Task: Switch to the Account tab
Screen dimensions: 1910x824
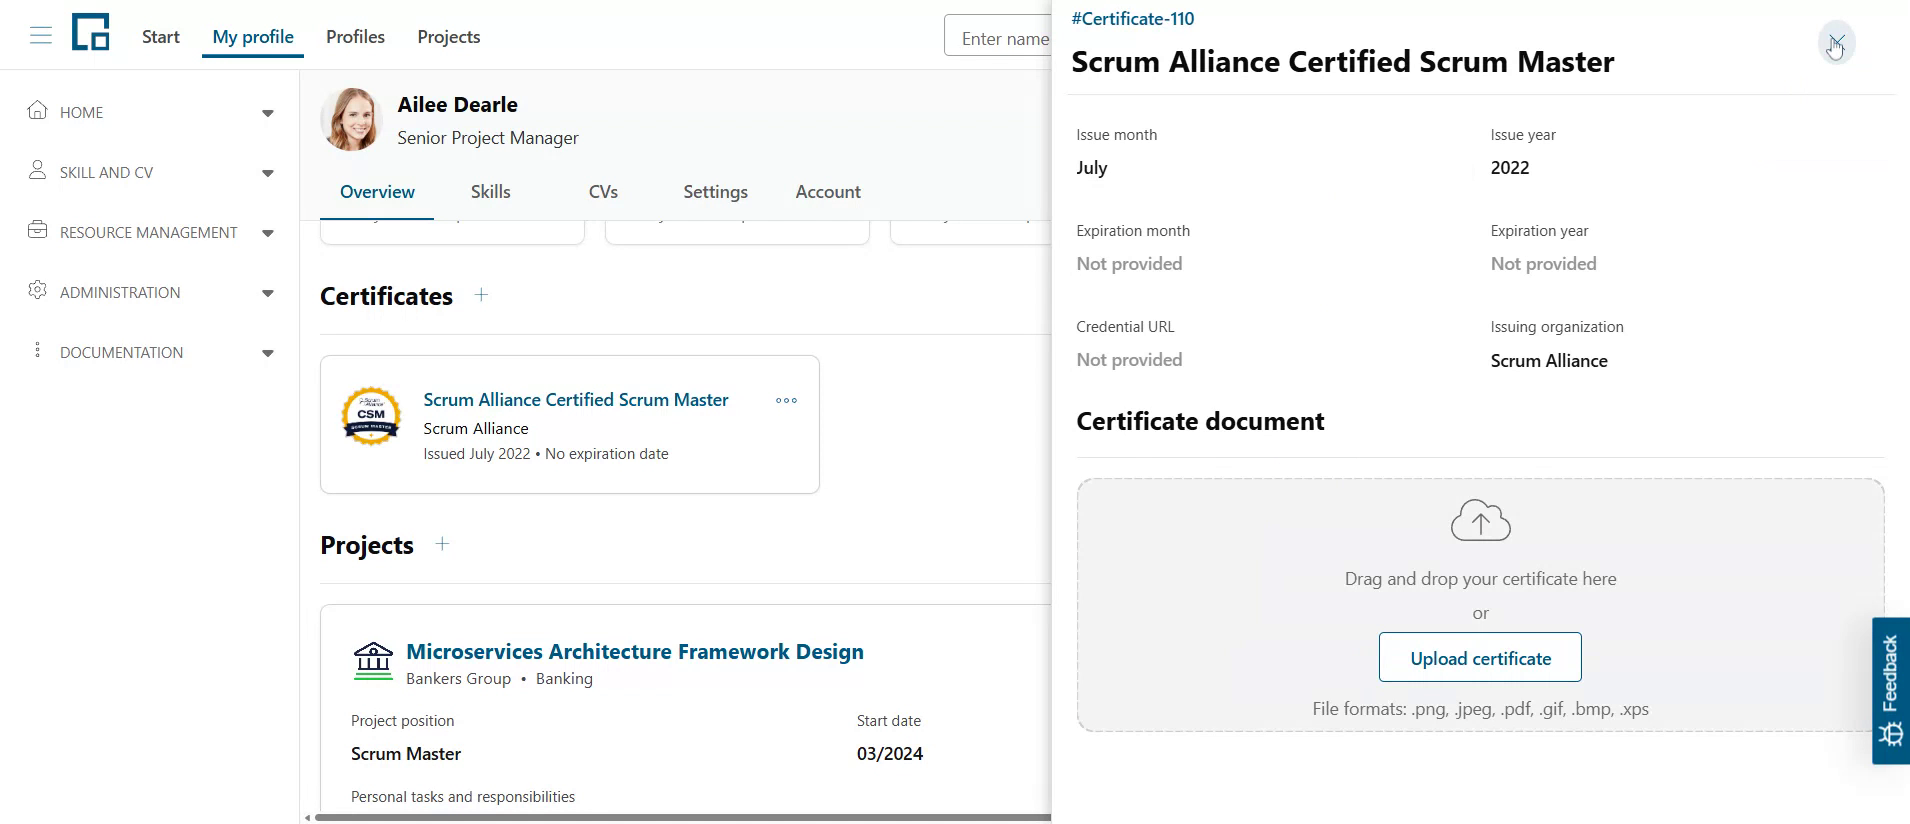Action: 828,192
